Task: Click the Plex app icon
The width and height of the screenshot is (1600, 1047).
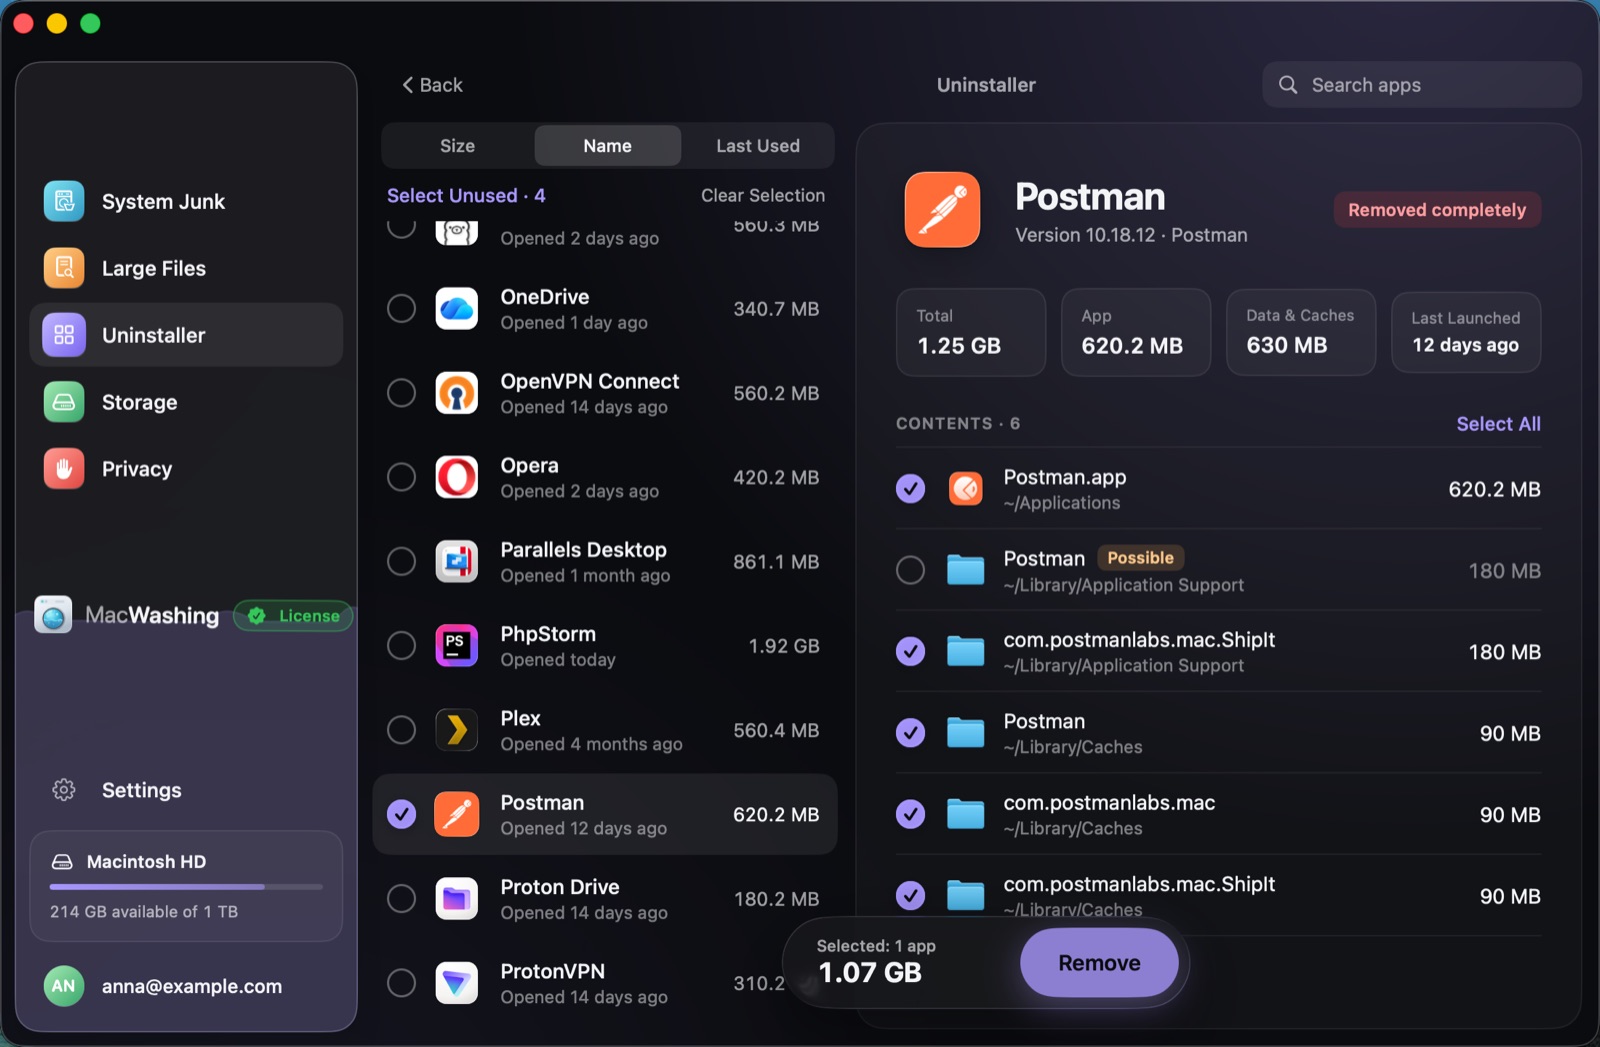Action: [x=457, y=730]
